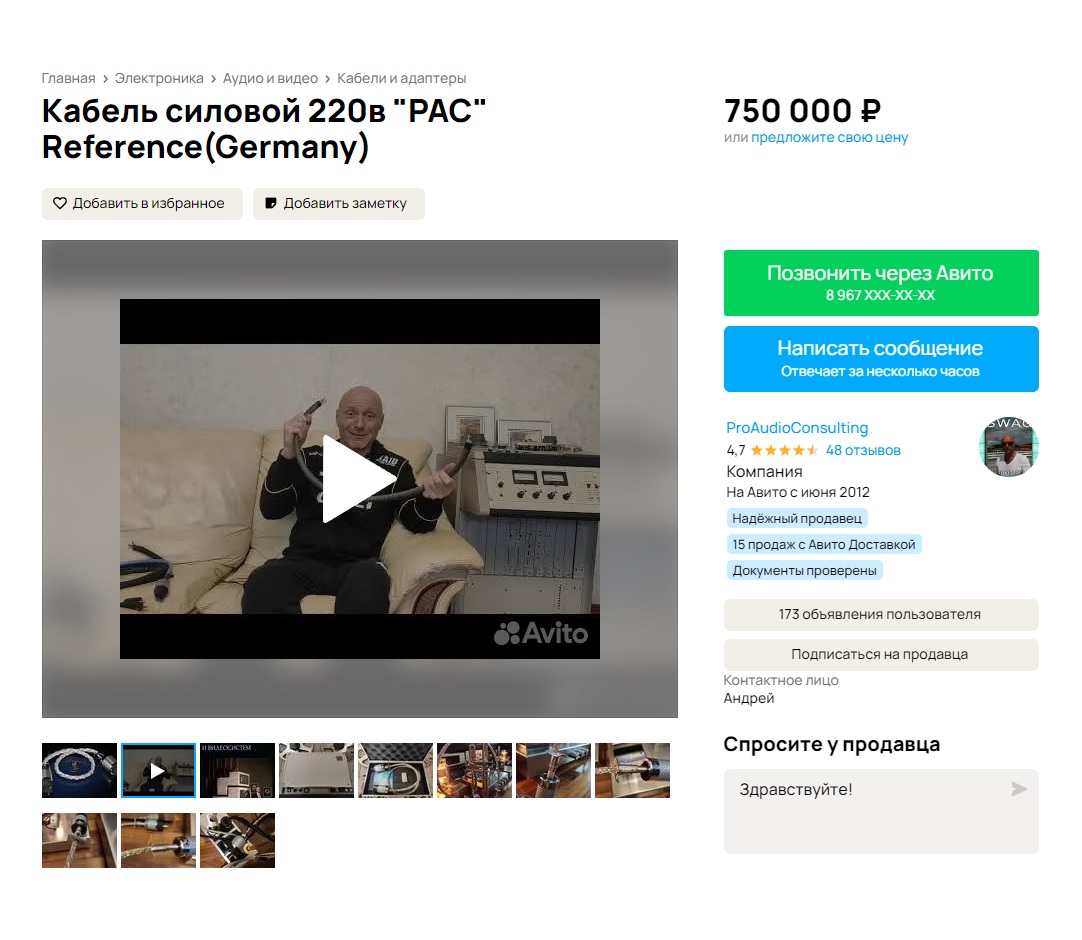The width and height of the screenshot is (1082, 940).
Task: Call via Позвонить через Авито button
Action: 881,283
